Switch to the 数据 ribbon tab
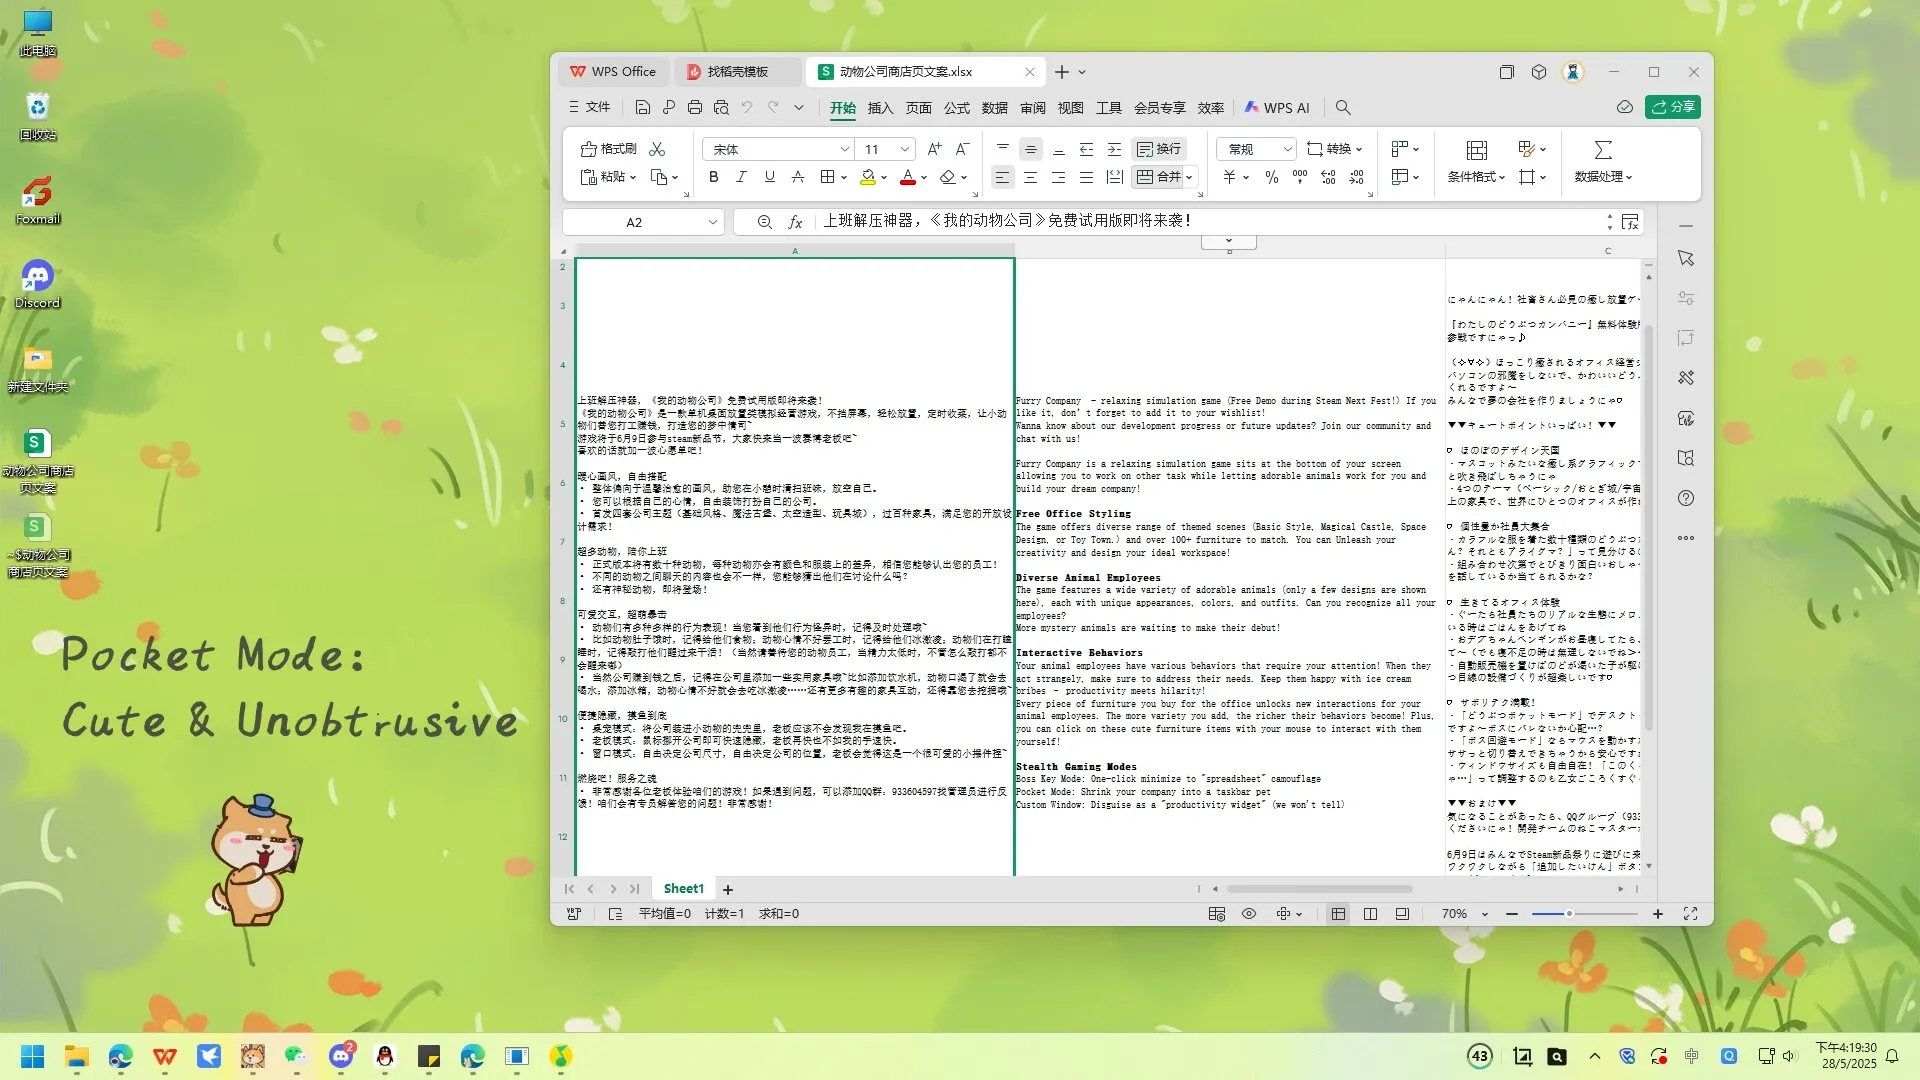 click(994, 108)
